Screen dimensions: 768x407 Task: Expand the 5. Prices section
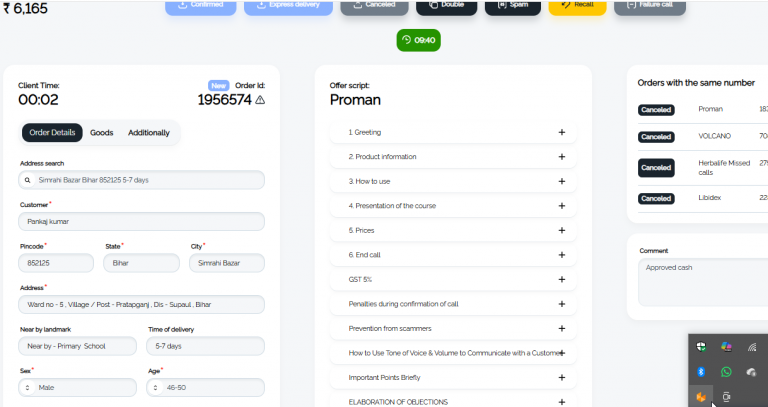click(453, 230)
